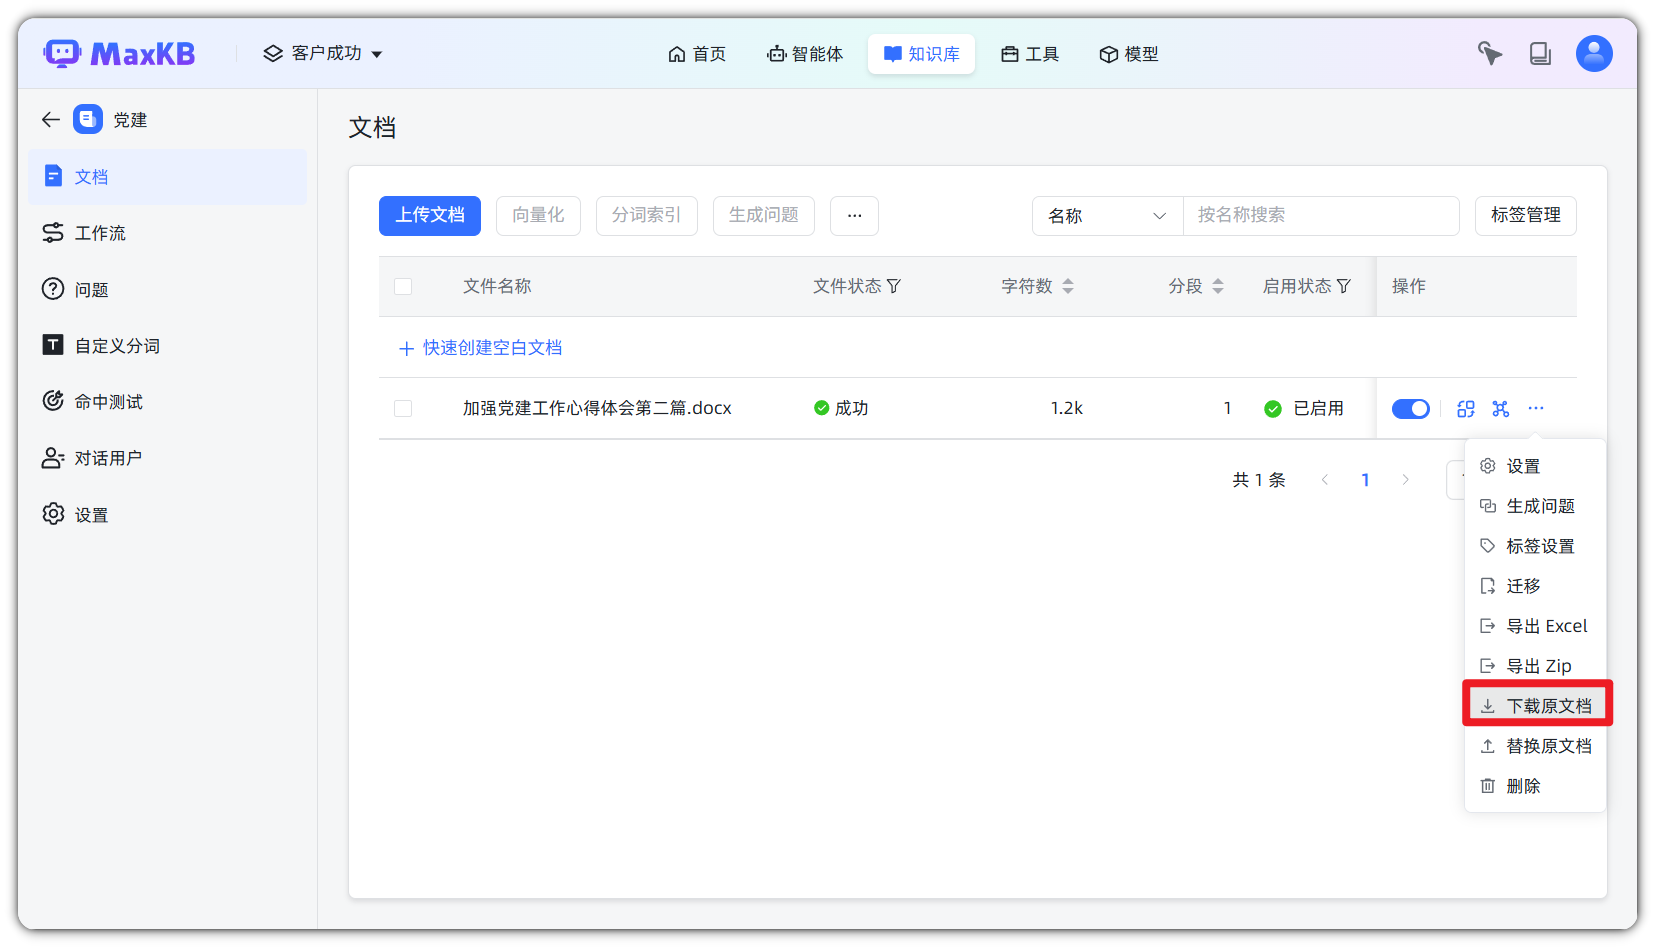The width and height of the screenshot is (1656, 948).
Task: Check the select-all checkbox in table header
Action: click(403, 287)
